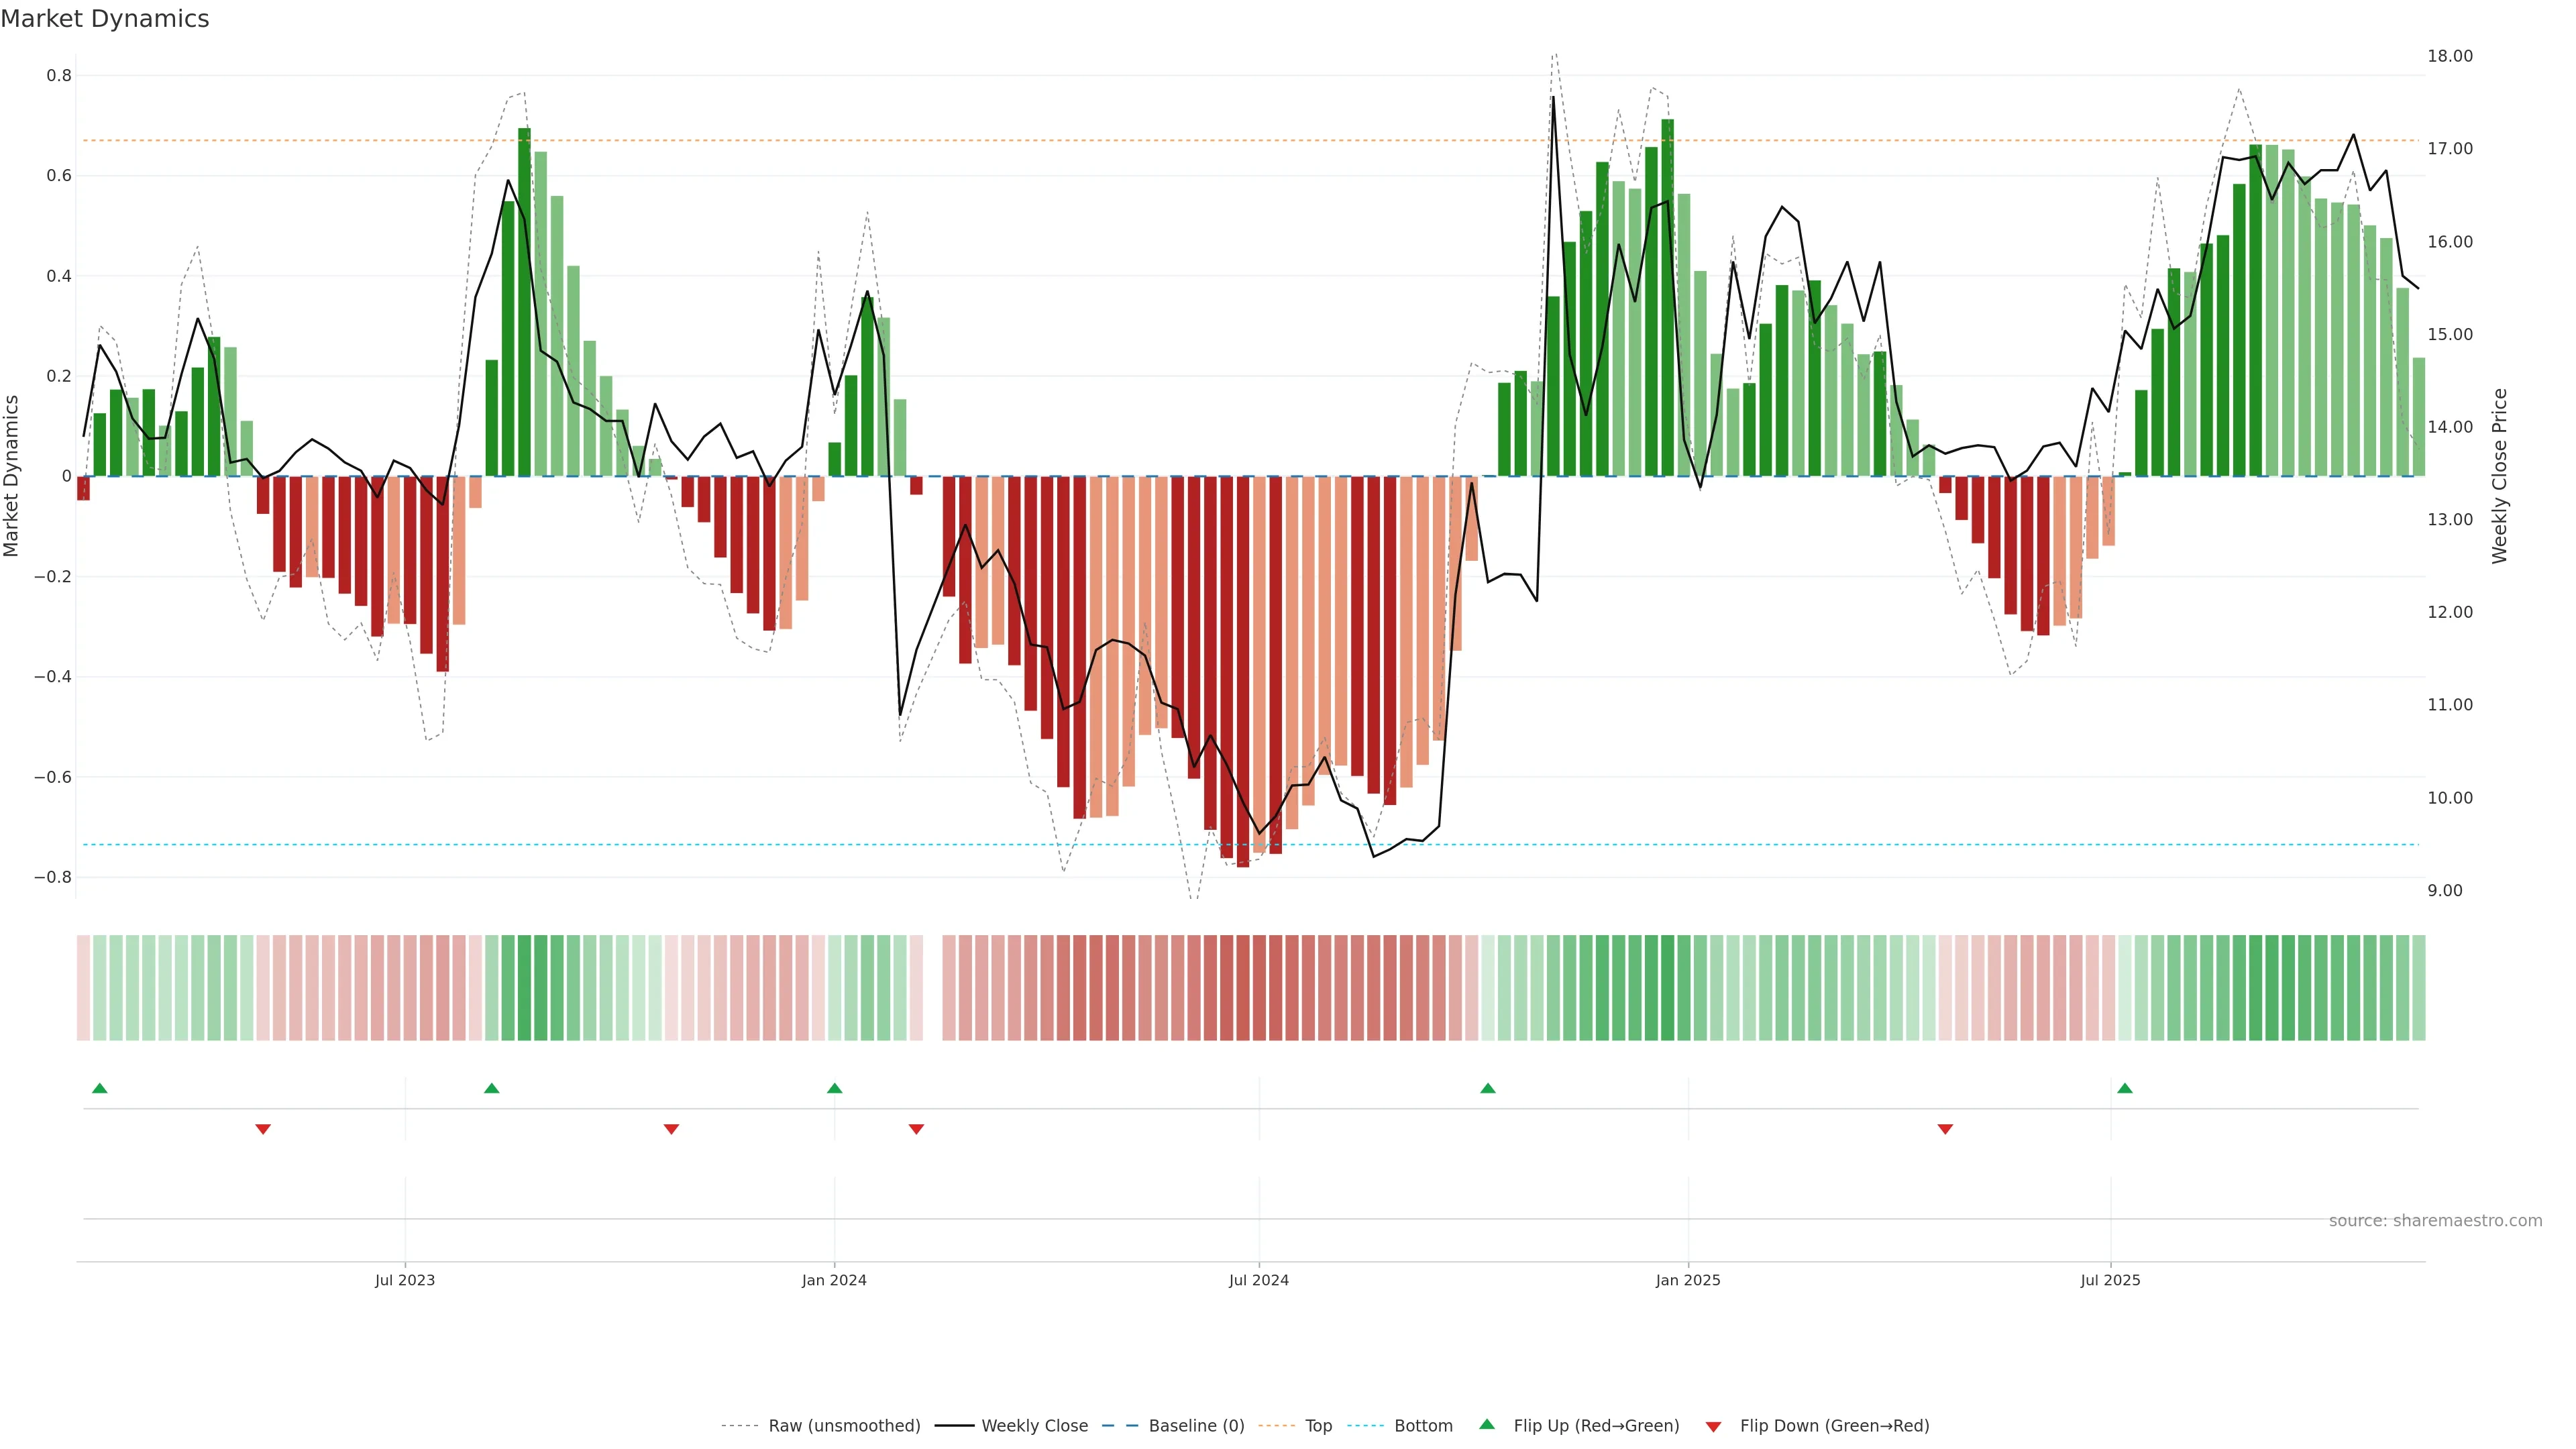Click the last flip-down marker after Jan 2024
The height and width of the screenshot is (1449, 2576).
pos(916,1129)
